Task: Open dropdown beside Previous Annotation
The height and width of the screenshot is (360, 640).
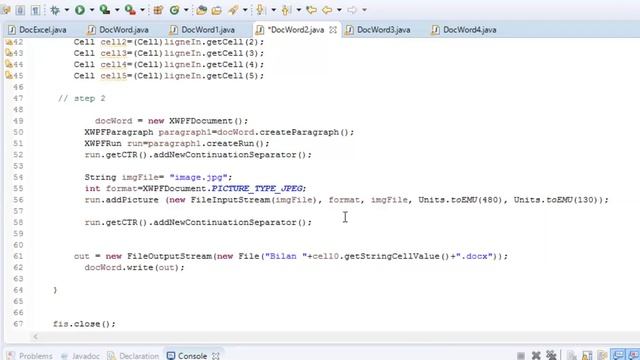Action: (x=299, y=10)
